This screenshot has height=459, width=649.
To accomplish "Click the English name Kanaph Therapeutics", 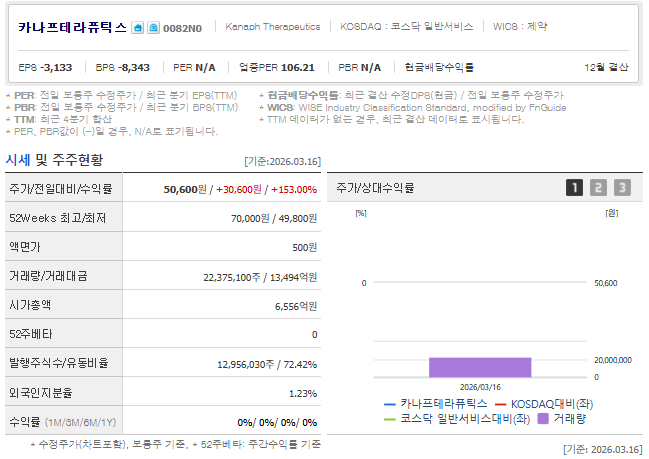I will (x=273, y=27).
